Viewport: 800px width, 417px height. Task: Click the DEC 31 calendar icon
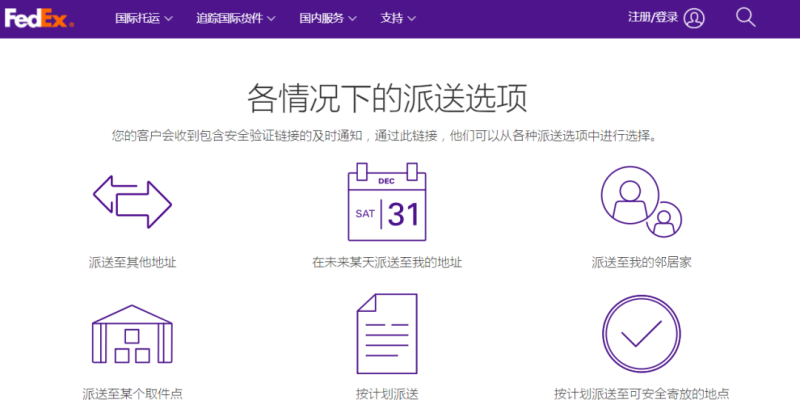(x=386, y=204)
